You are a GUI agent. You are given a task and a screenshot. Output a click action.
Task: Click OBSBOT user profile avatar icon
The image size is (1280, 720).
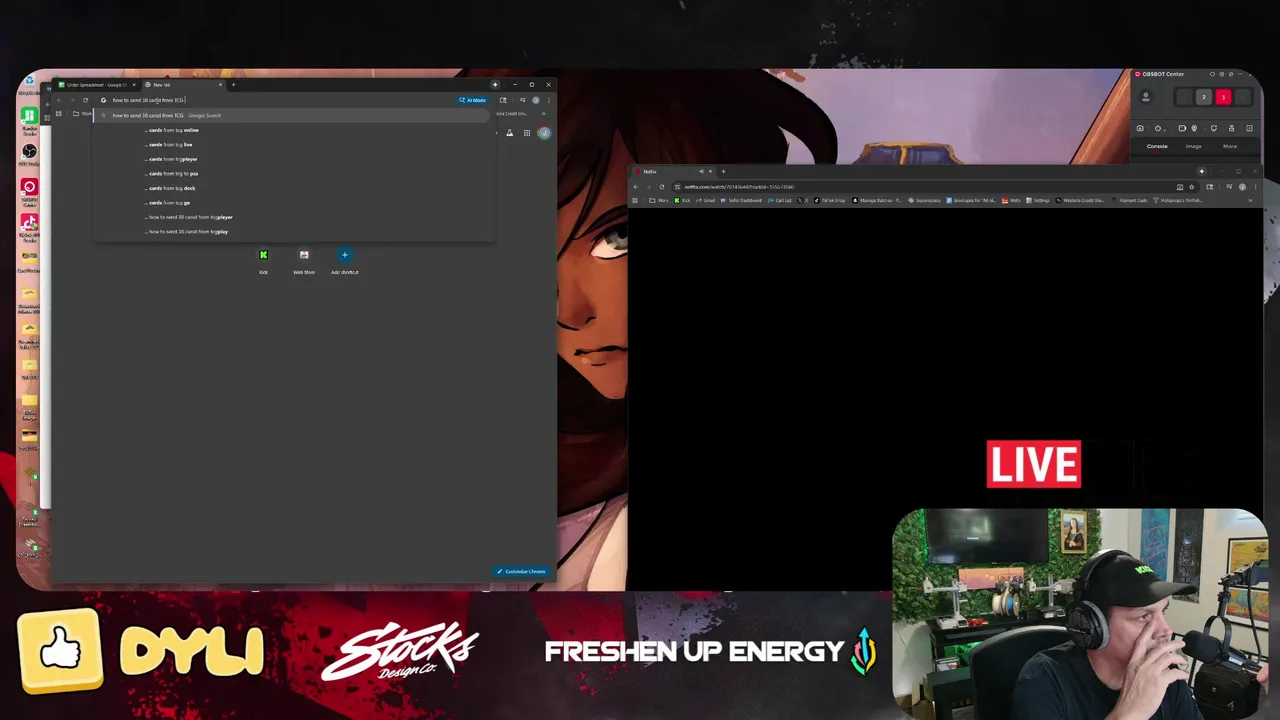pos(1146,97)
